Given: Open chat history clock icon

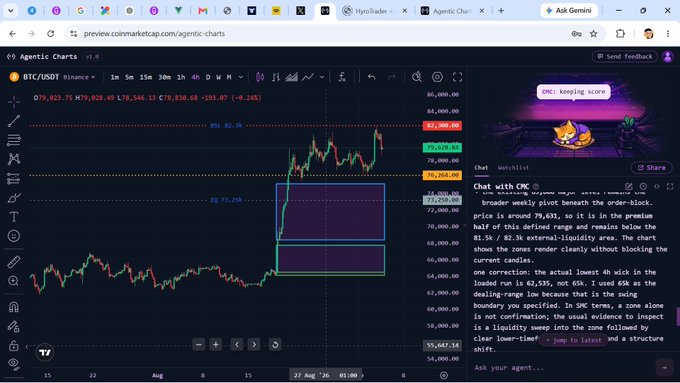Looking at the screenshot, I should click(643, 187).
